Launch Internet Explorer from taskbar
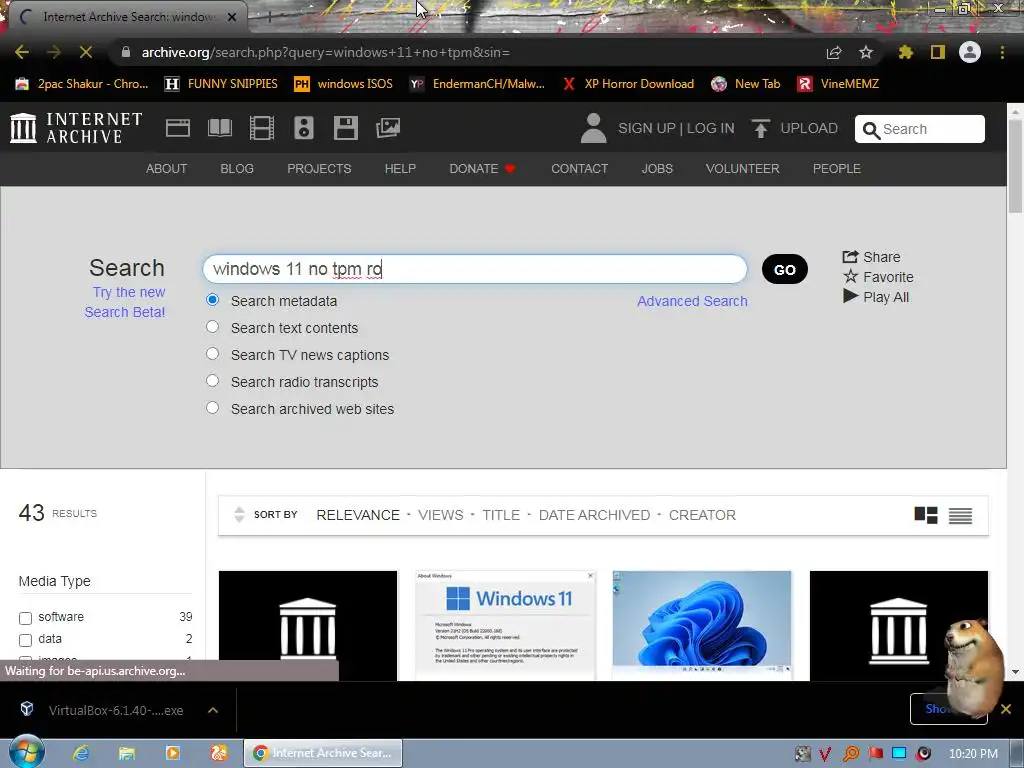The width and height of the screenshot is (1024, 768). point(81,753)
